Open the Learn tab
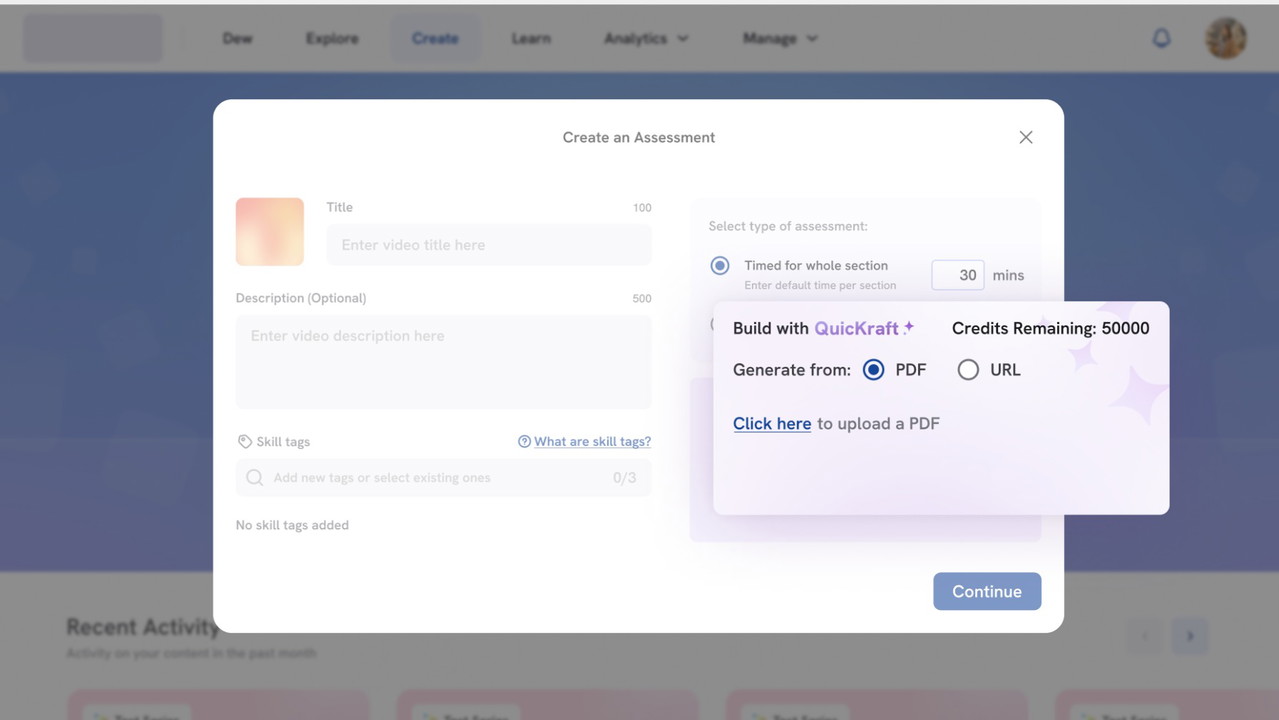 [x=531, y=38]
